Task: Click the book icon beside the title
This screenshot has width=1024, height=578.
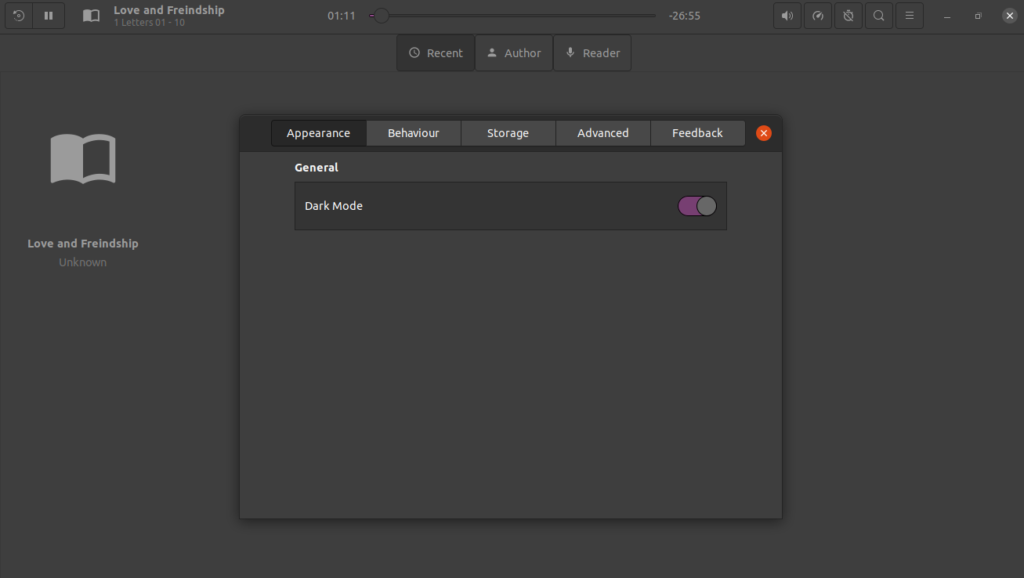Action: point(91,16)
